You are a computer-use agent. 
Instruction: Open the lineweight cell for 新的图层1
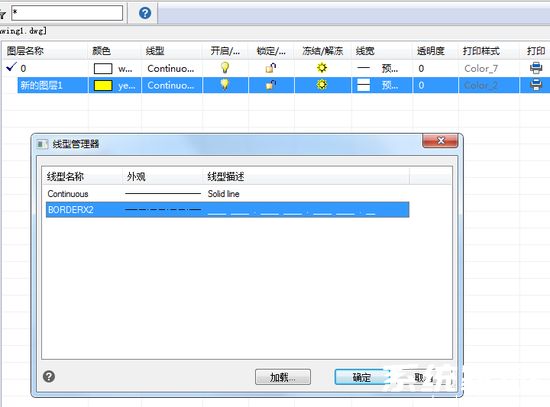click(x=382, y=85)
